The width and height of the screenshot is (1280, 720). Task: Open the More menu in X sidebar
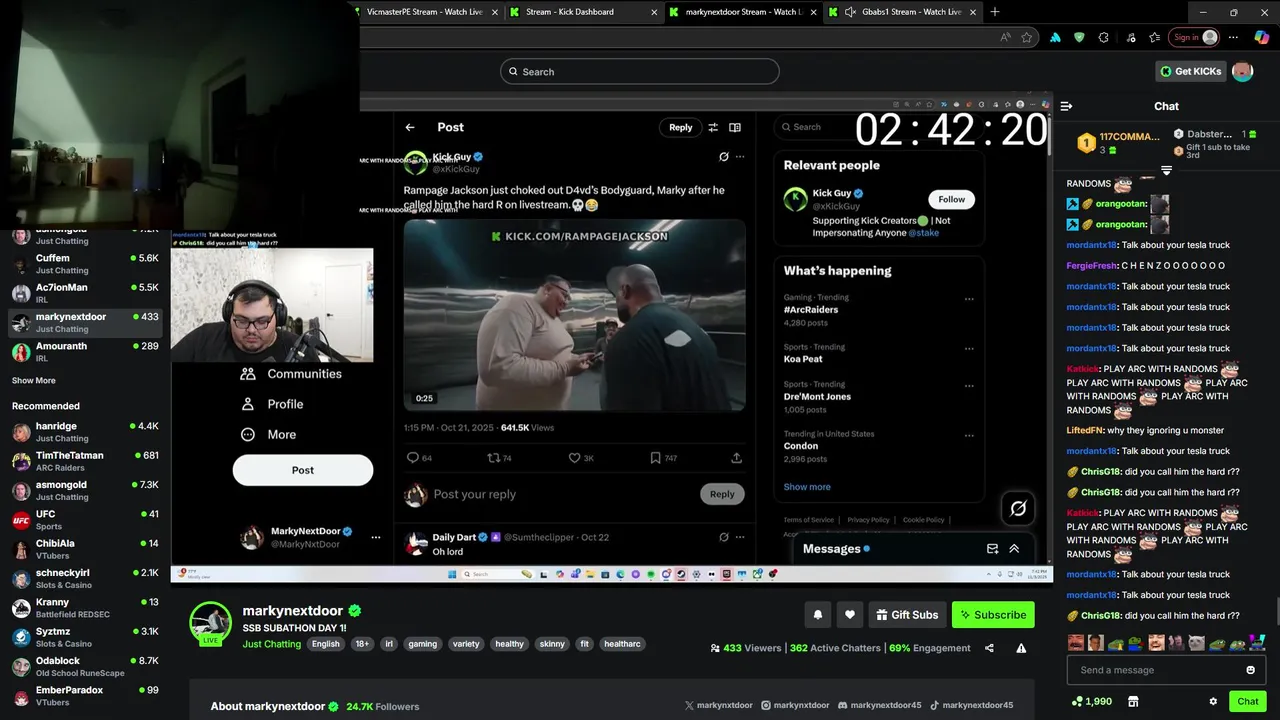pos(269,435)
